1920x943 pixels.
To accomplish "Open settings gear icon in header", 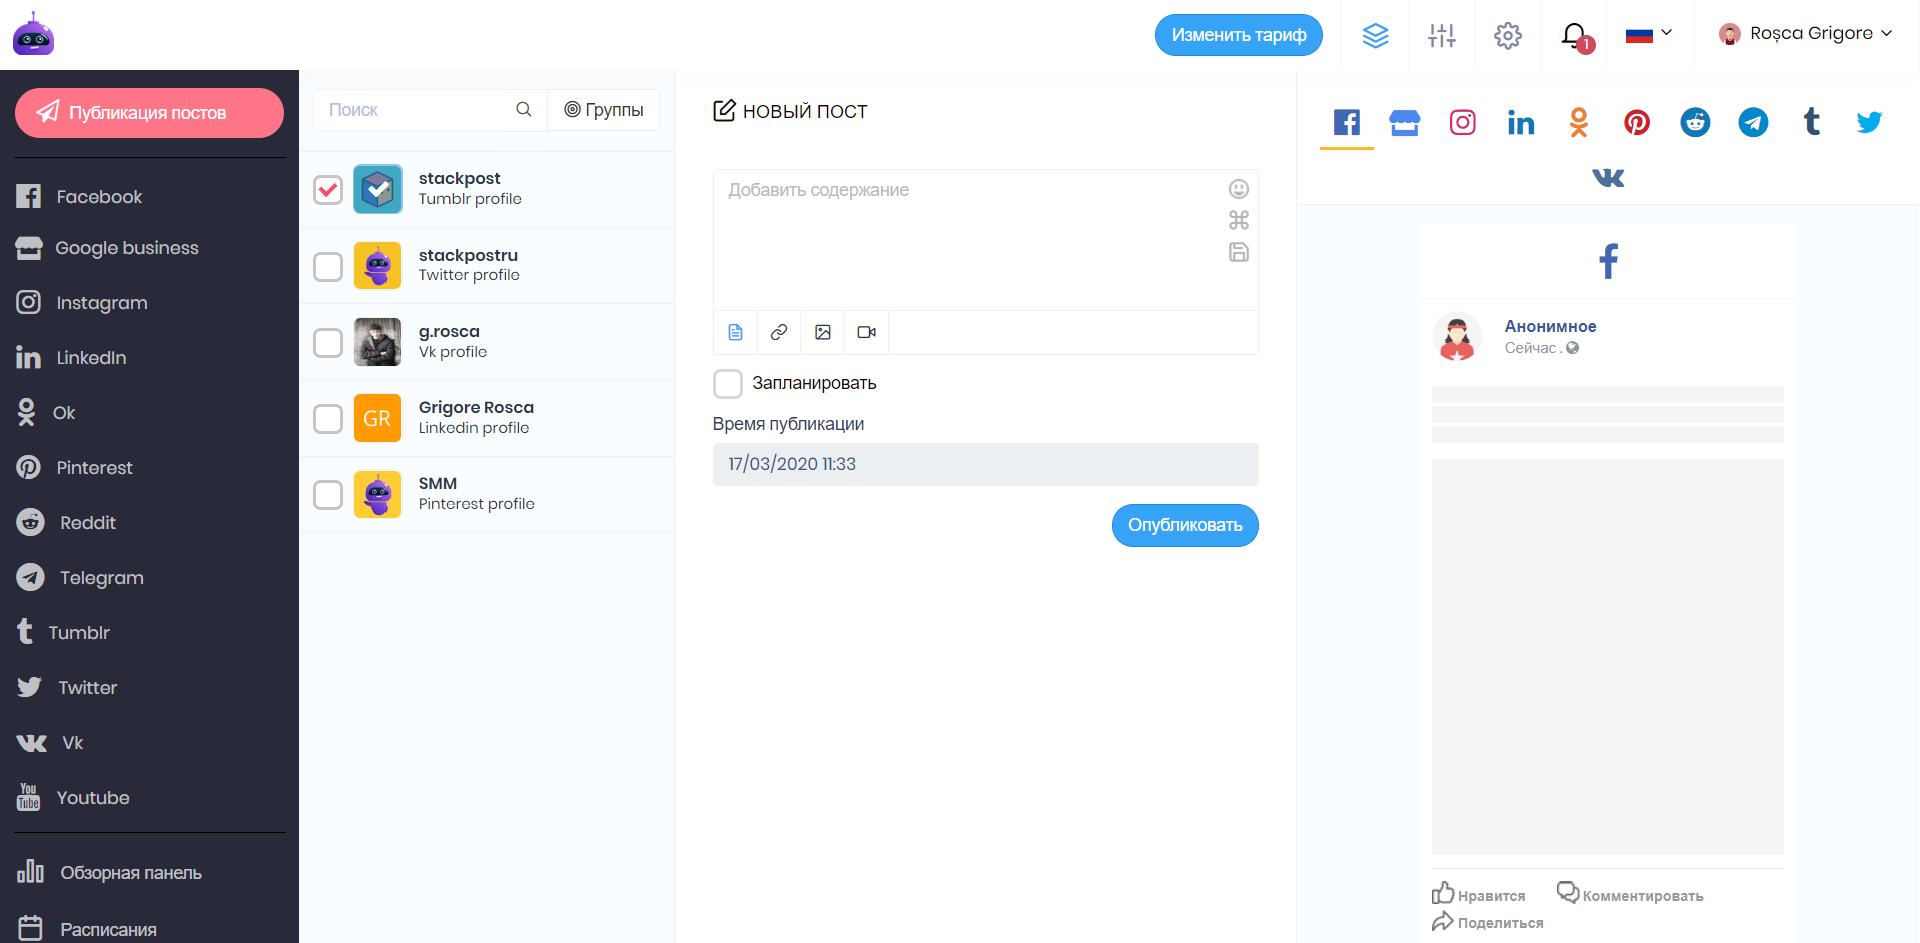I will point(1508,36).
